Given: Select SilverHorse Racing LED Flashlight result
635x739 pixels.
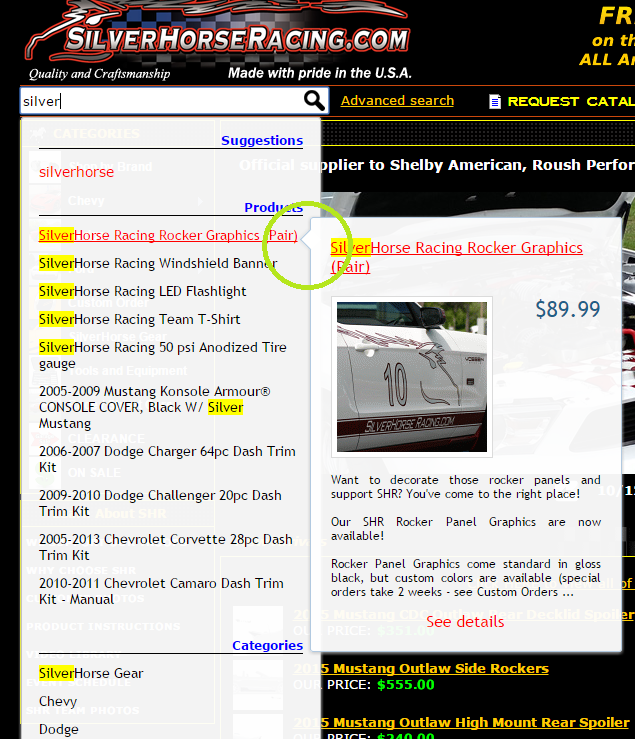Looking at the screenshot, I should (x=143, y=292).
